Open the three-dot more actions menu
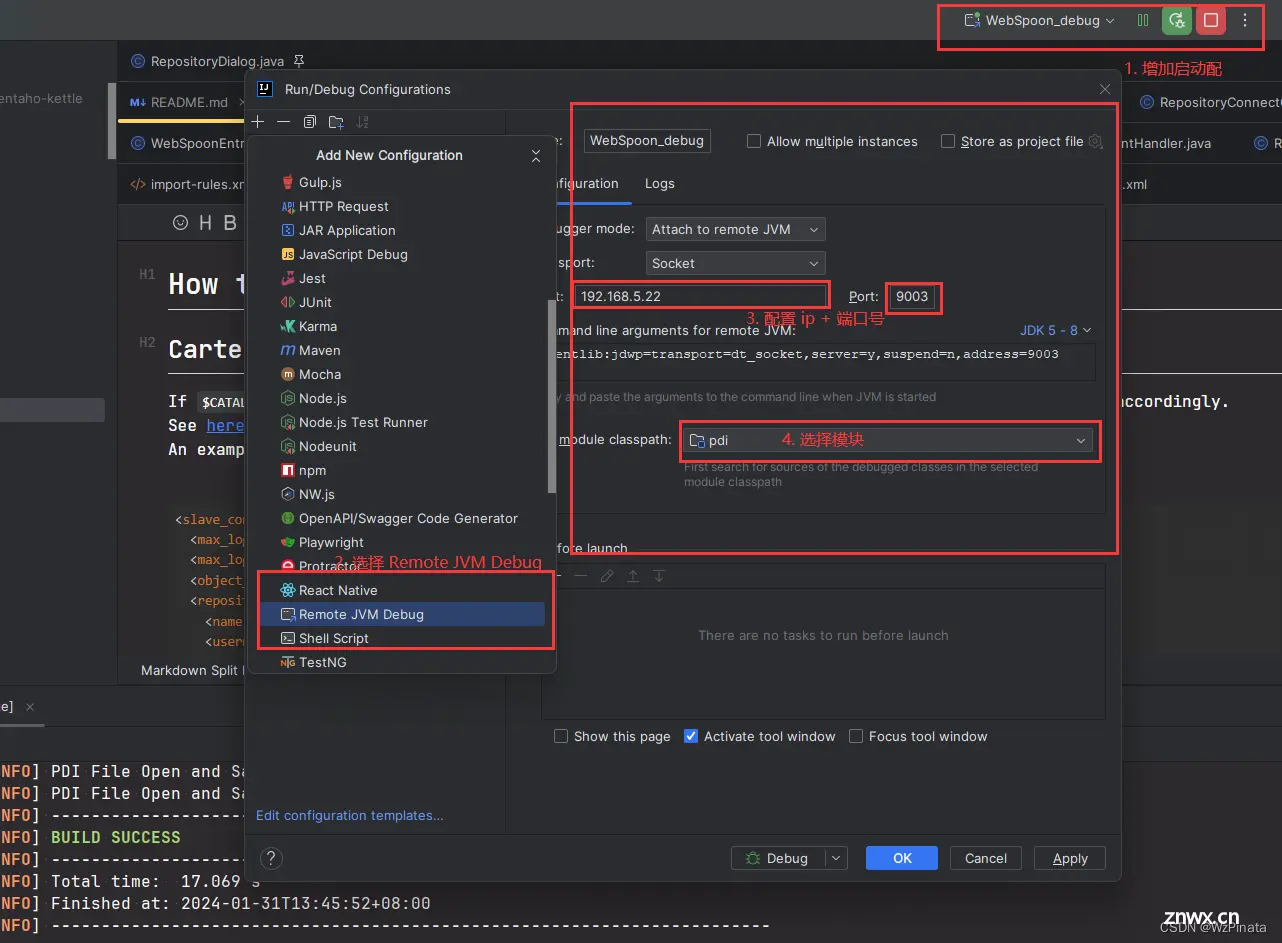The height and width of the screenshot is (943, 1282). (1245, 20)
